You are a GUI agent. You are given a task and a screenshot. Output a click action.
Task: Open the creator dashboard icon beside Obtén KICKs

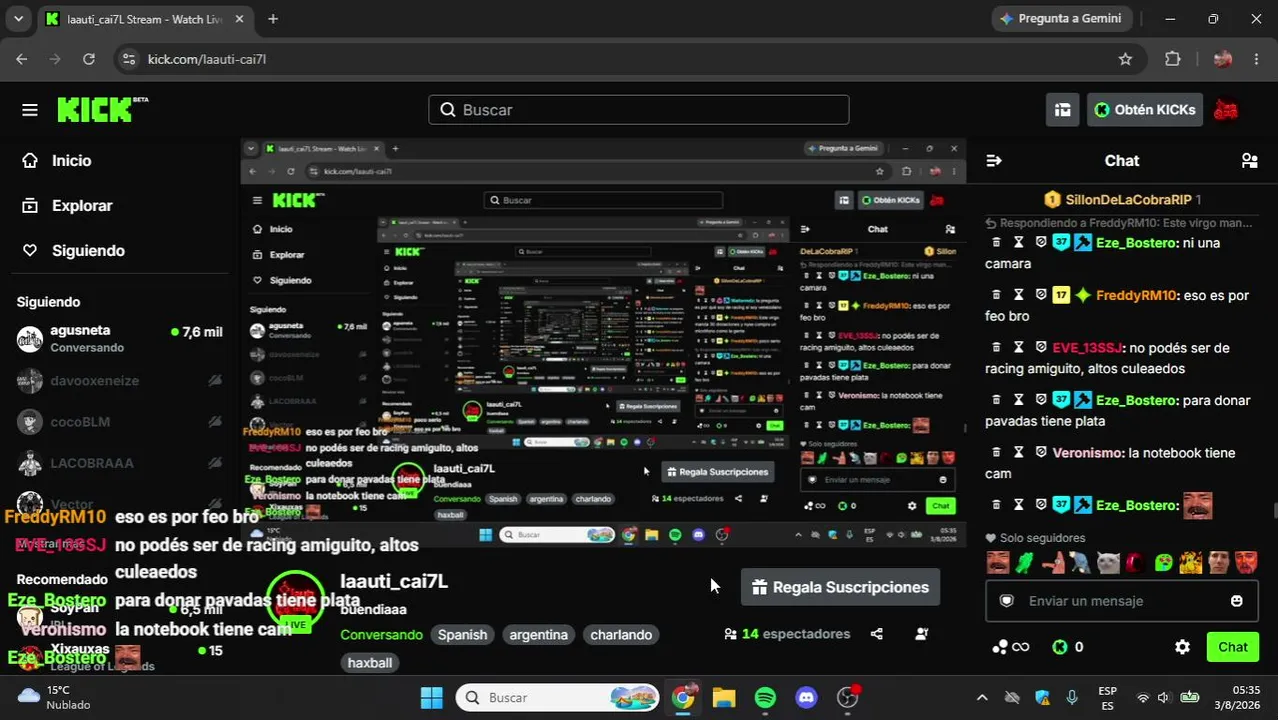[x=1063, y=110]
